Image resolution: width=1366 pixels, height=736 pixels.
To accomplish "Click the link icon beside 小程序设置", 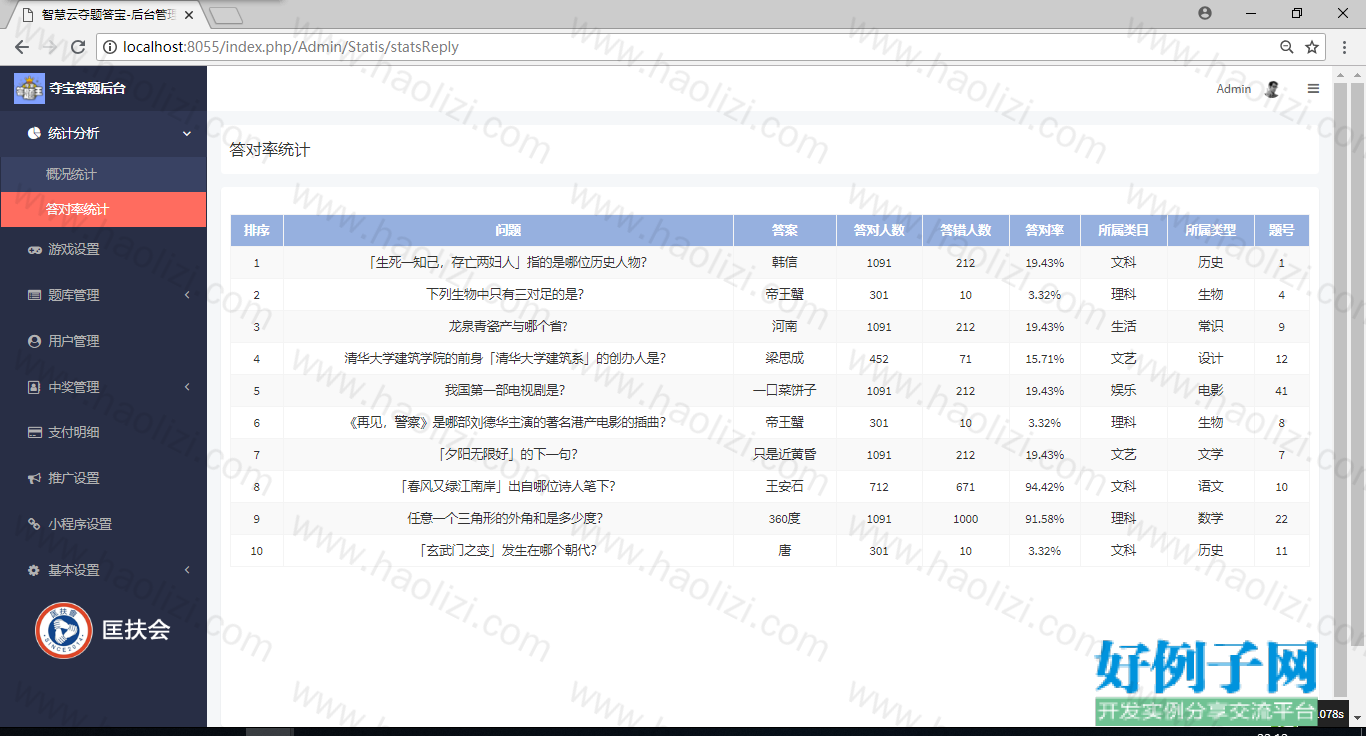I will [x=35, y=524].
